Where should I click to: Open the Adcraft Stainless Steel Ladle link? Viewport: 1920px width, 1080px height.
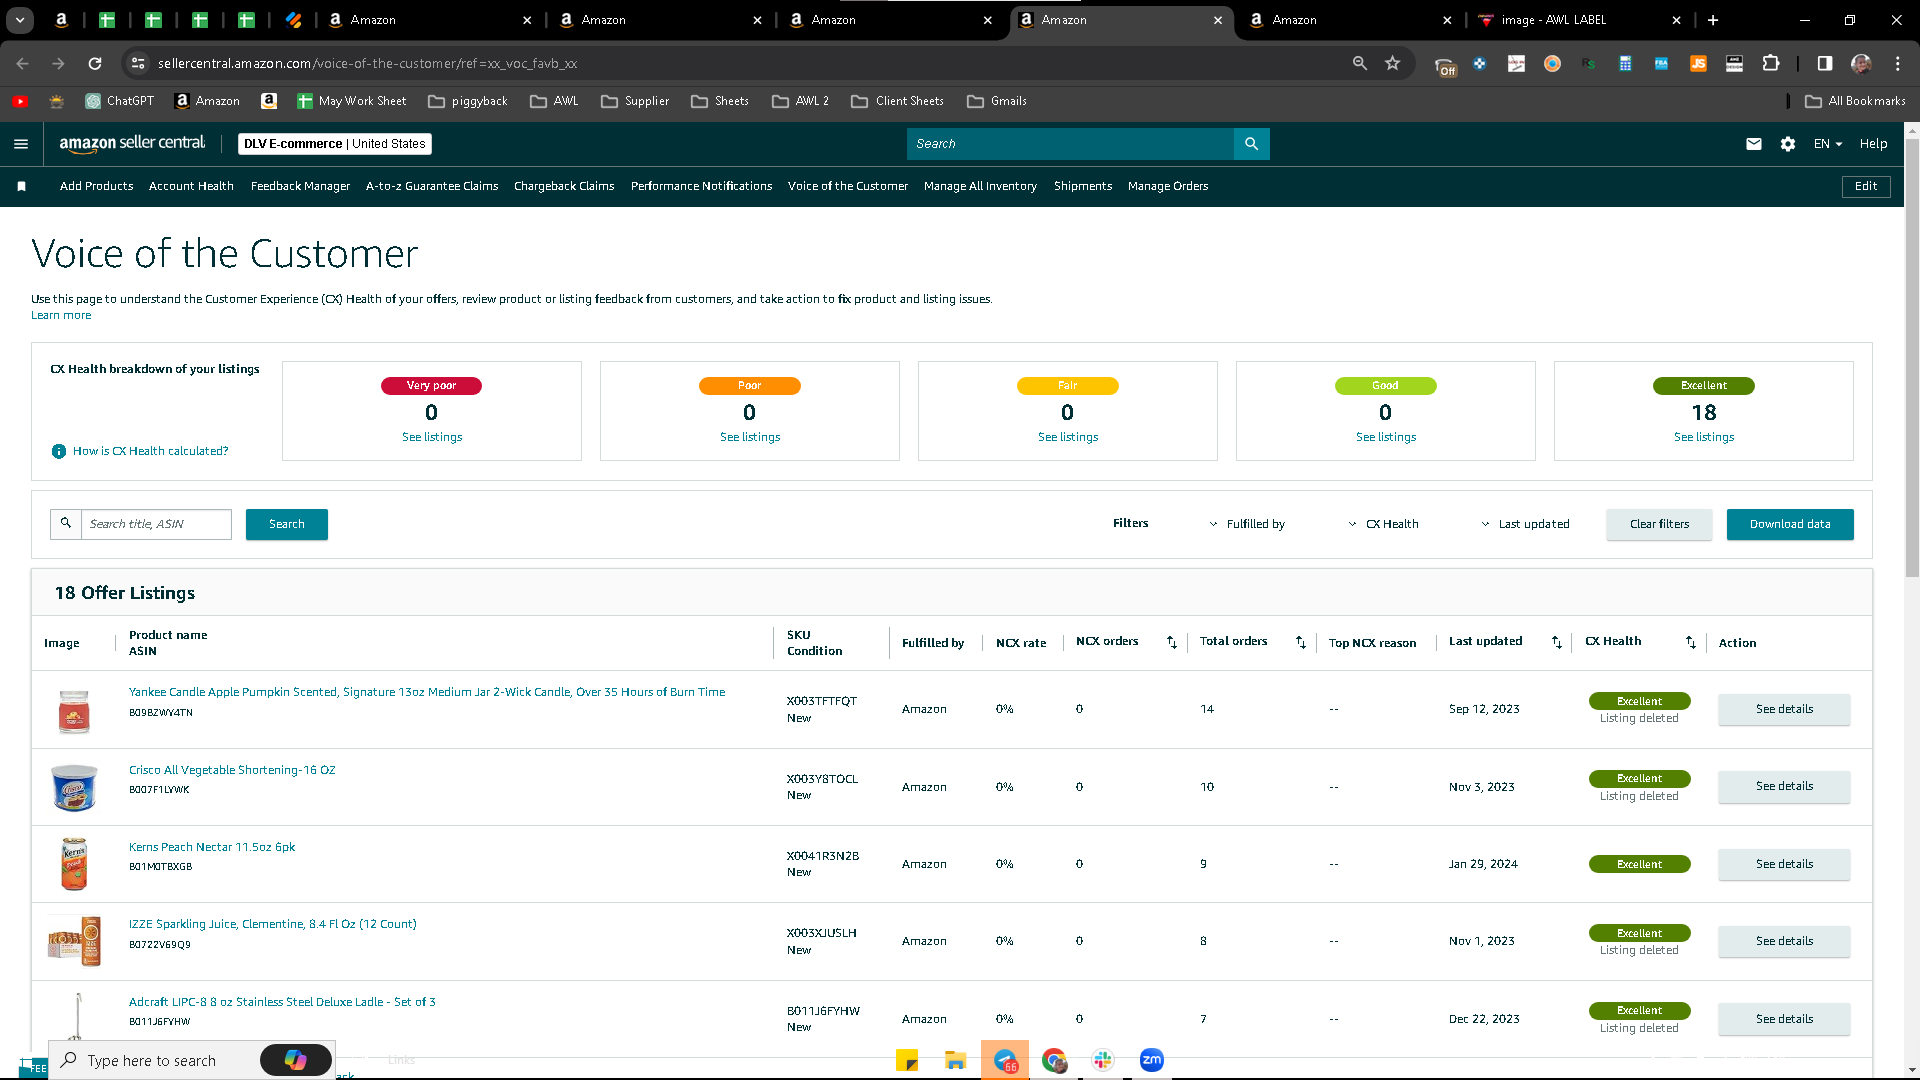click(282, 1002)
